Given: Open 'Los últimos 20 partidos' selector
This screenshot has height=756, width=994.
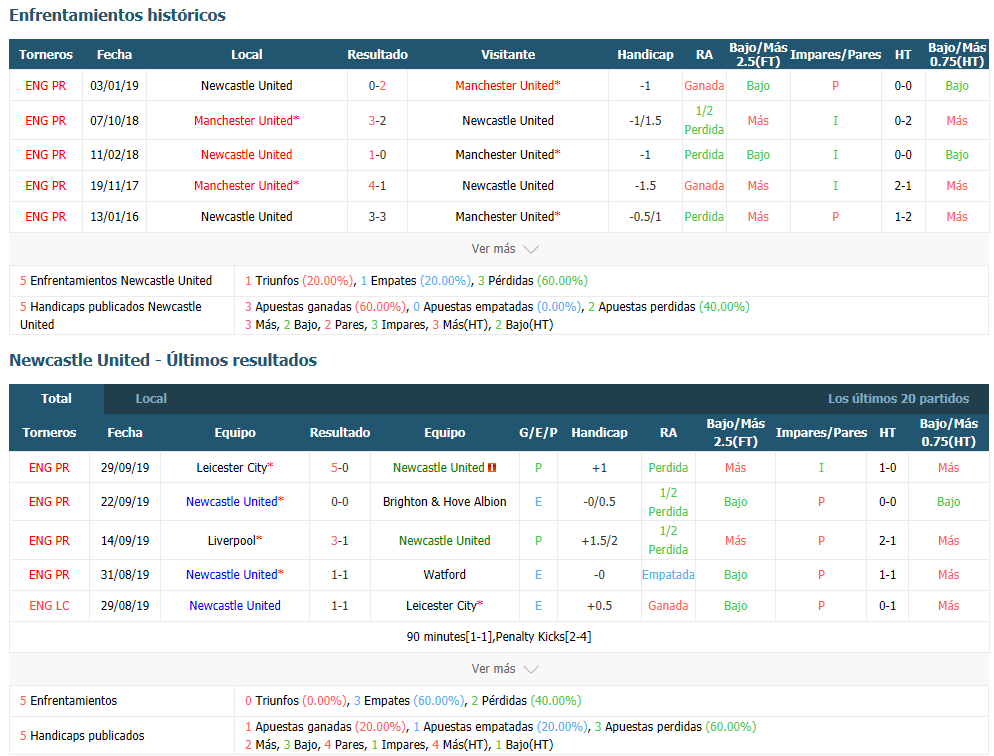Looking at the screenshot, I should pos(898,399).
